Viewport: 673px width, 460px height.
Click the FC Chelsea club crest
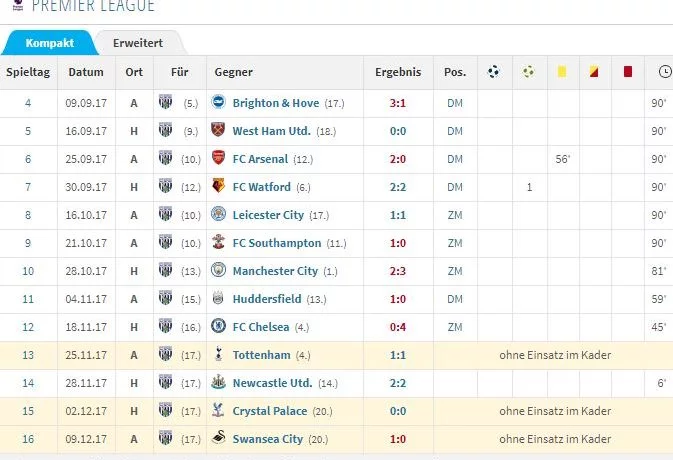pos(219,327)
